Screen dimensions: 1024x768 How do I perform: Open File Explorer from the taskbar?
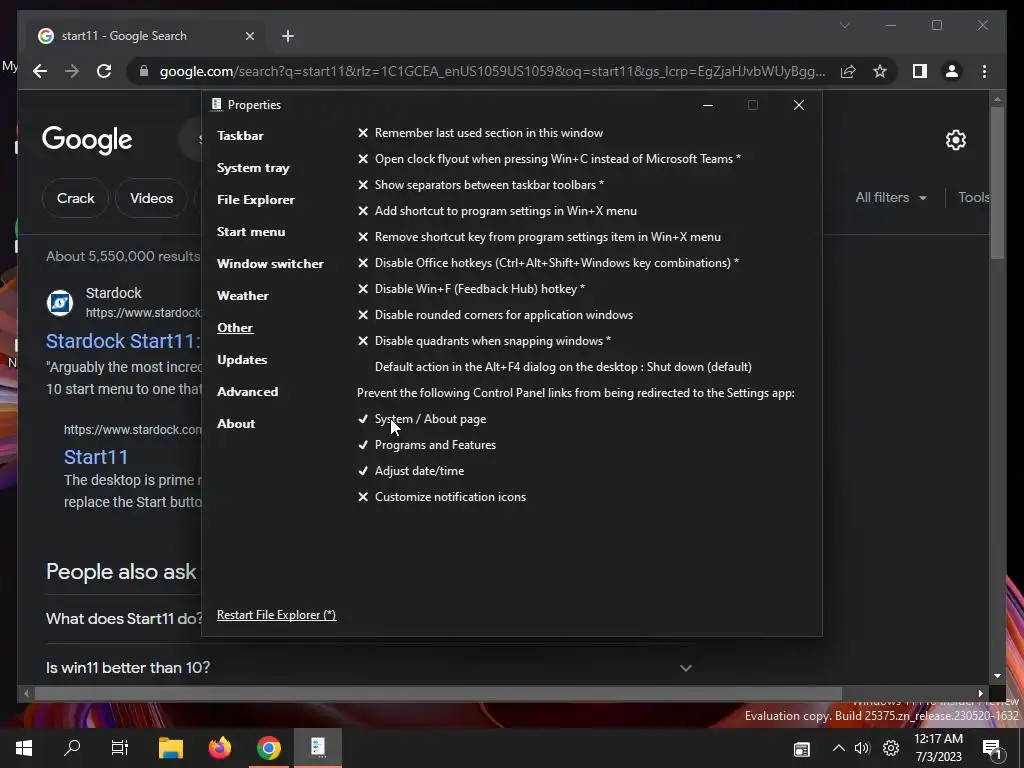(171, 748)
